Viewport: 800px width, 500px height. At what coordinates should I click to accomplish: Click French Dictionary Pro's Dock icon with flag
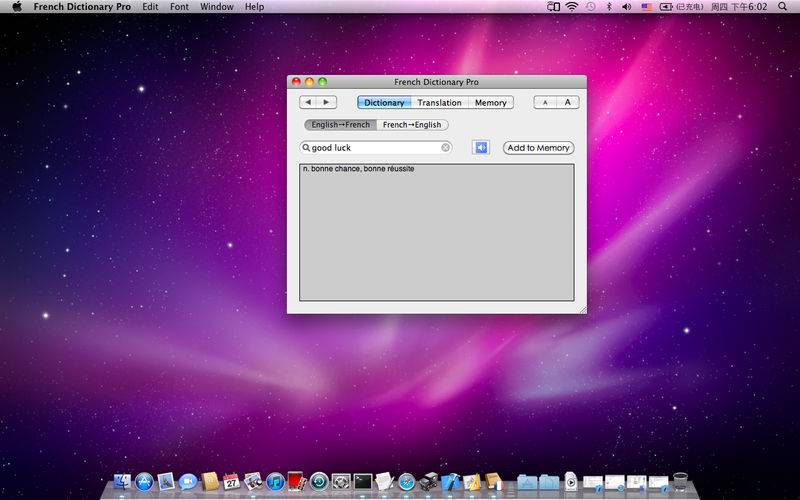click(493, 482)
